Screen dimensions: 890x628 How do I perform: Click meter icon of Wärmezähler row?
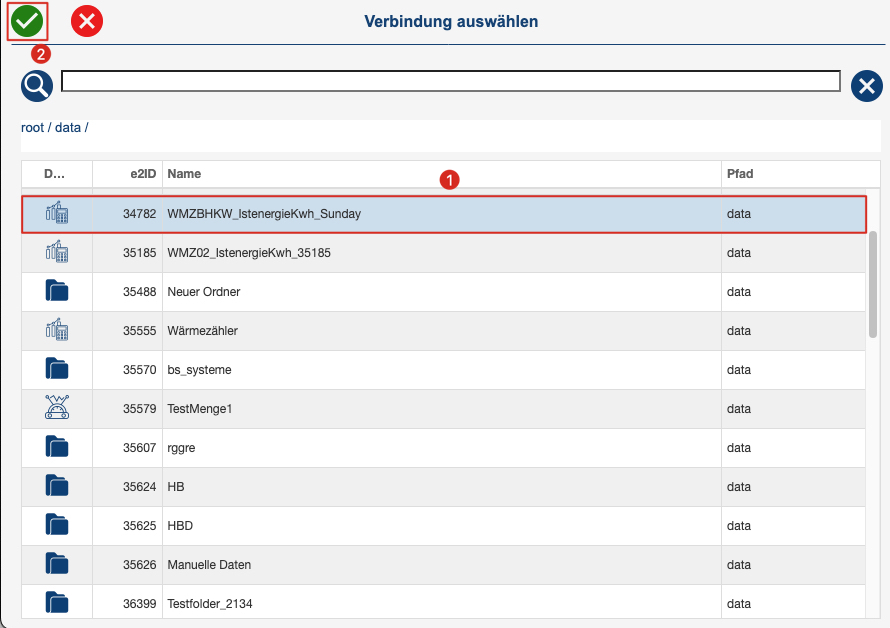pos(57,329)
